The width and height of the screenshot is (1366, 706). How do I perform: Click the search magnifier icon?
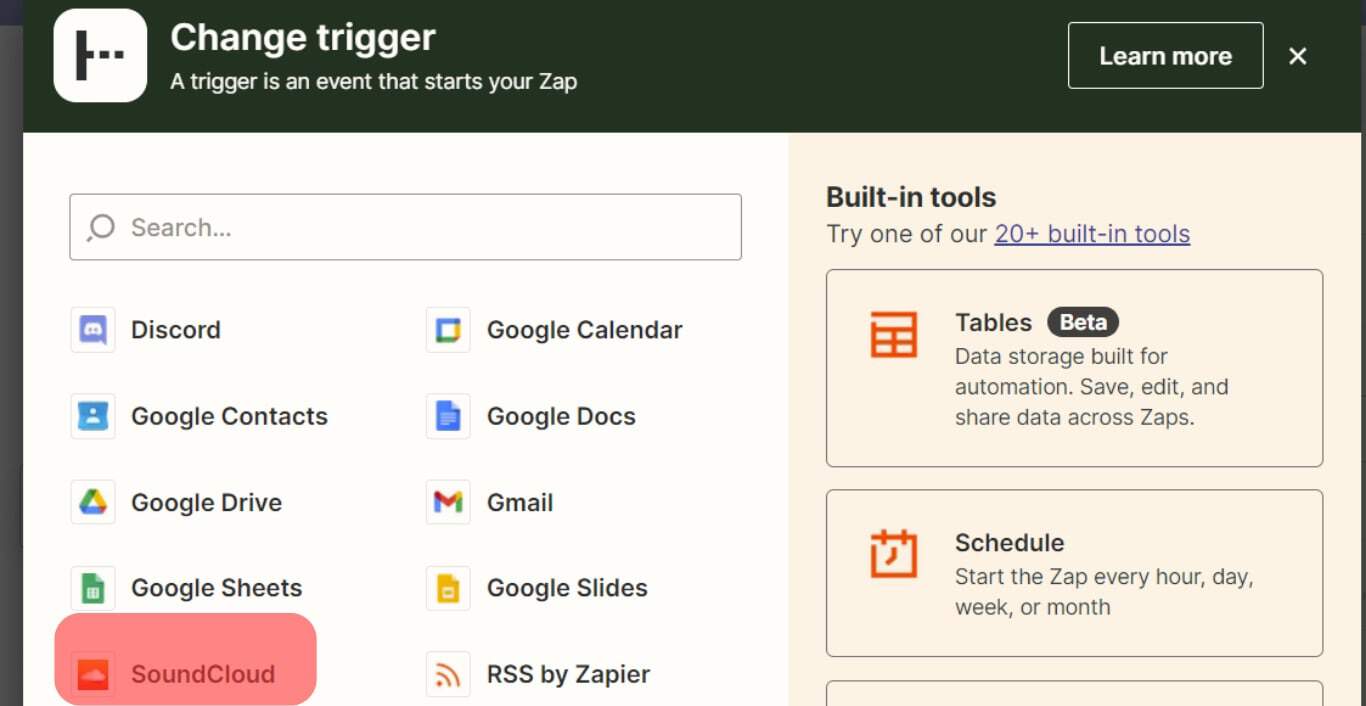click(101, 228)
